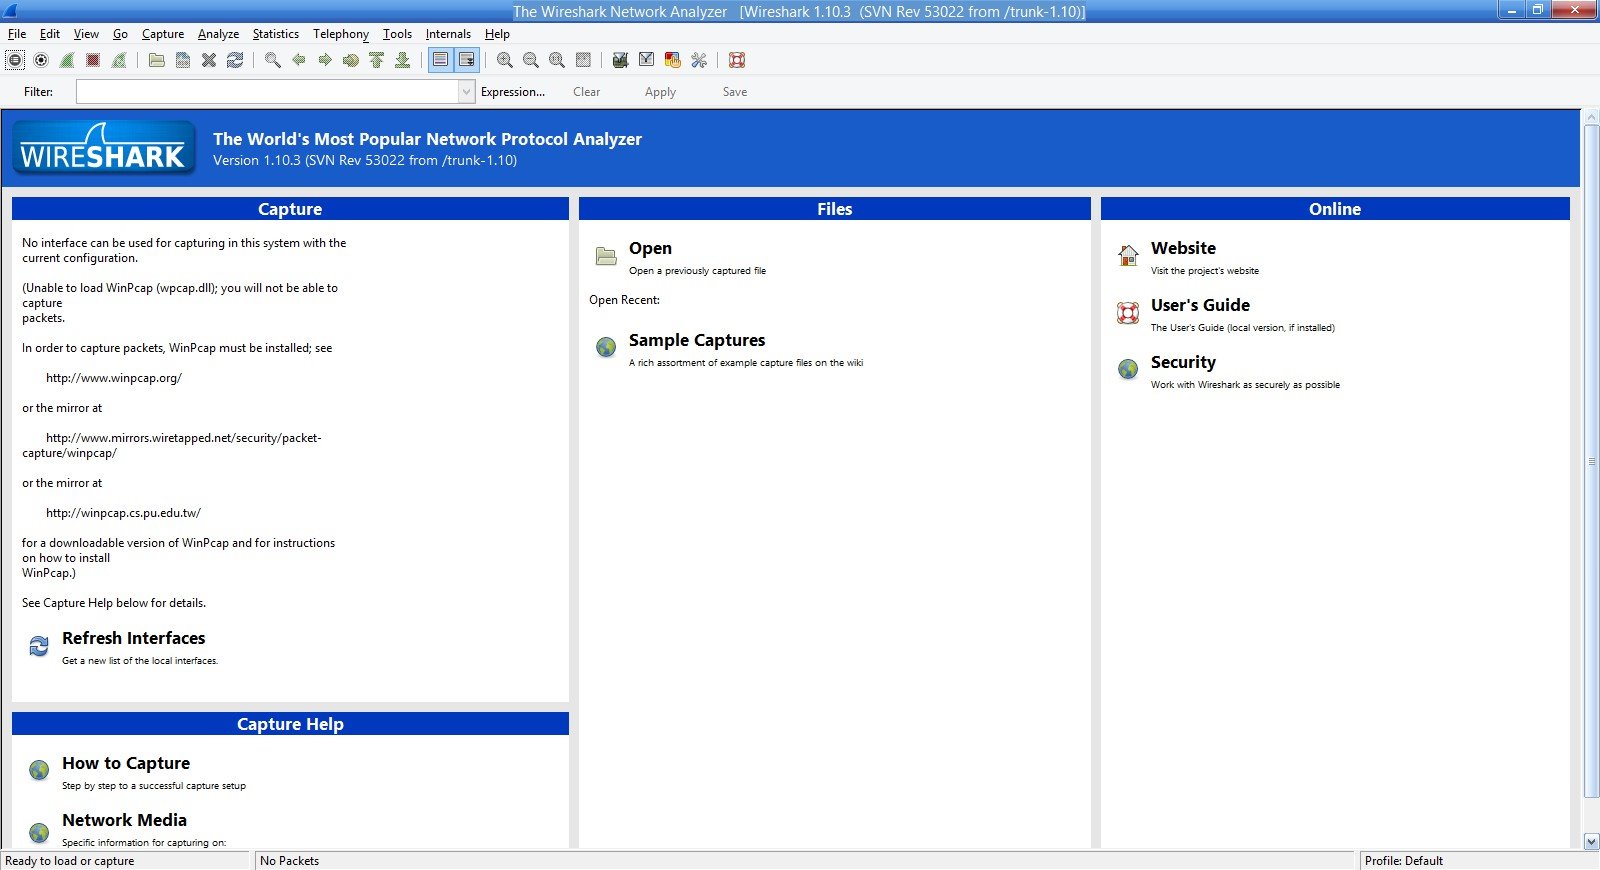Open the Security page link
1600x870 pixels.
pyautogui.click(x=1183, y=362)
